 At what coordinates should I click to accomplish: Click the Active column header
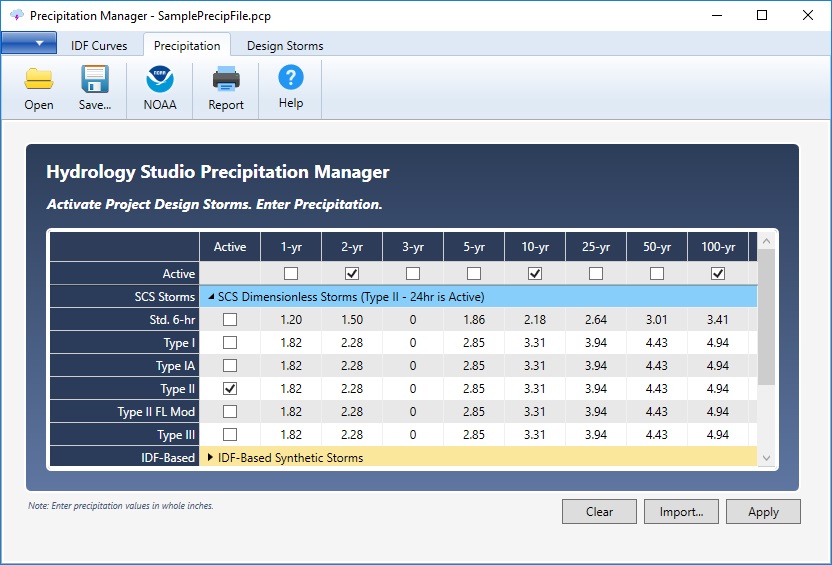[x=230, y=247]
